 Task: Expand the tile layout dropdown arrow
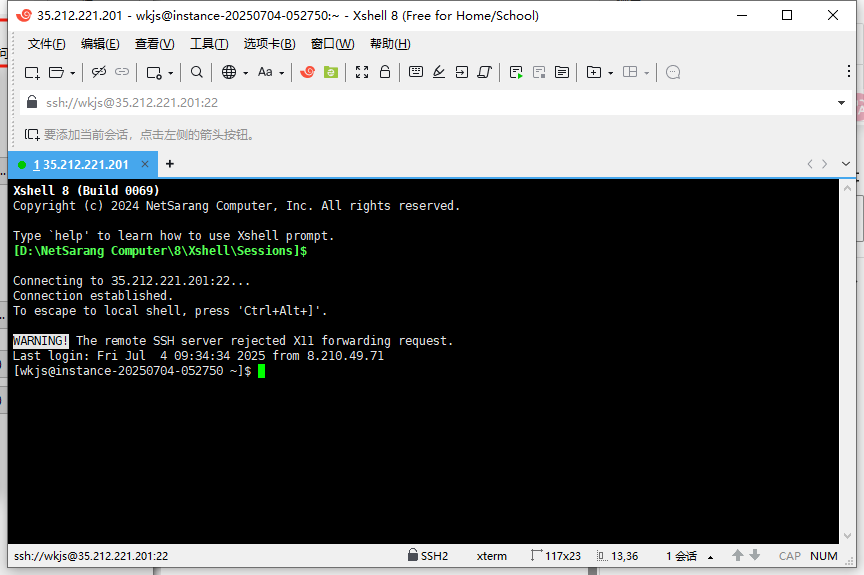tap(647, 73)
